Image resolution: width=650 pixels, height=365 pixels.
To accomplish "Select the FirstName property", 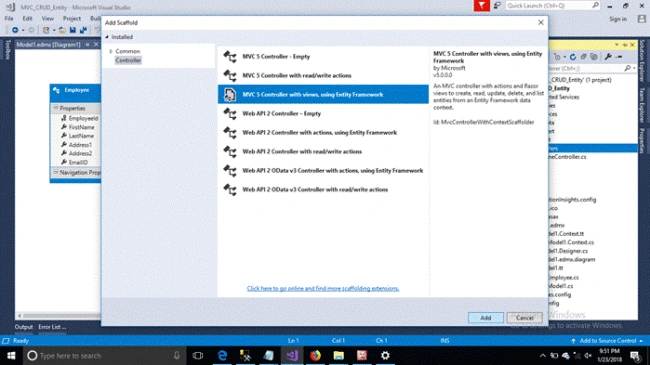I will click(x=81, y=127).
